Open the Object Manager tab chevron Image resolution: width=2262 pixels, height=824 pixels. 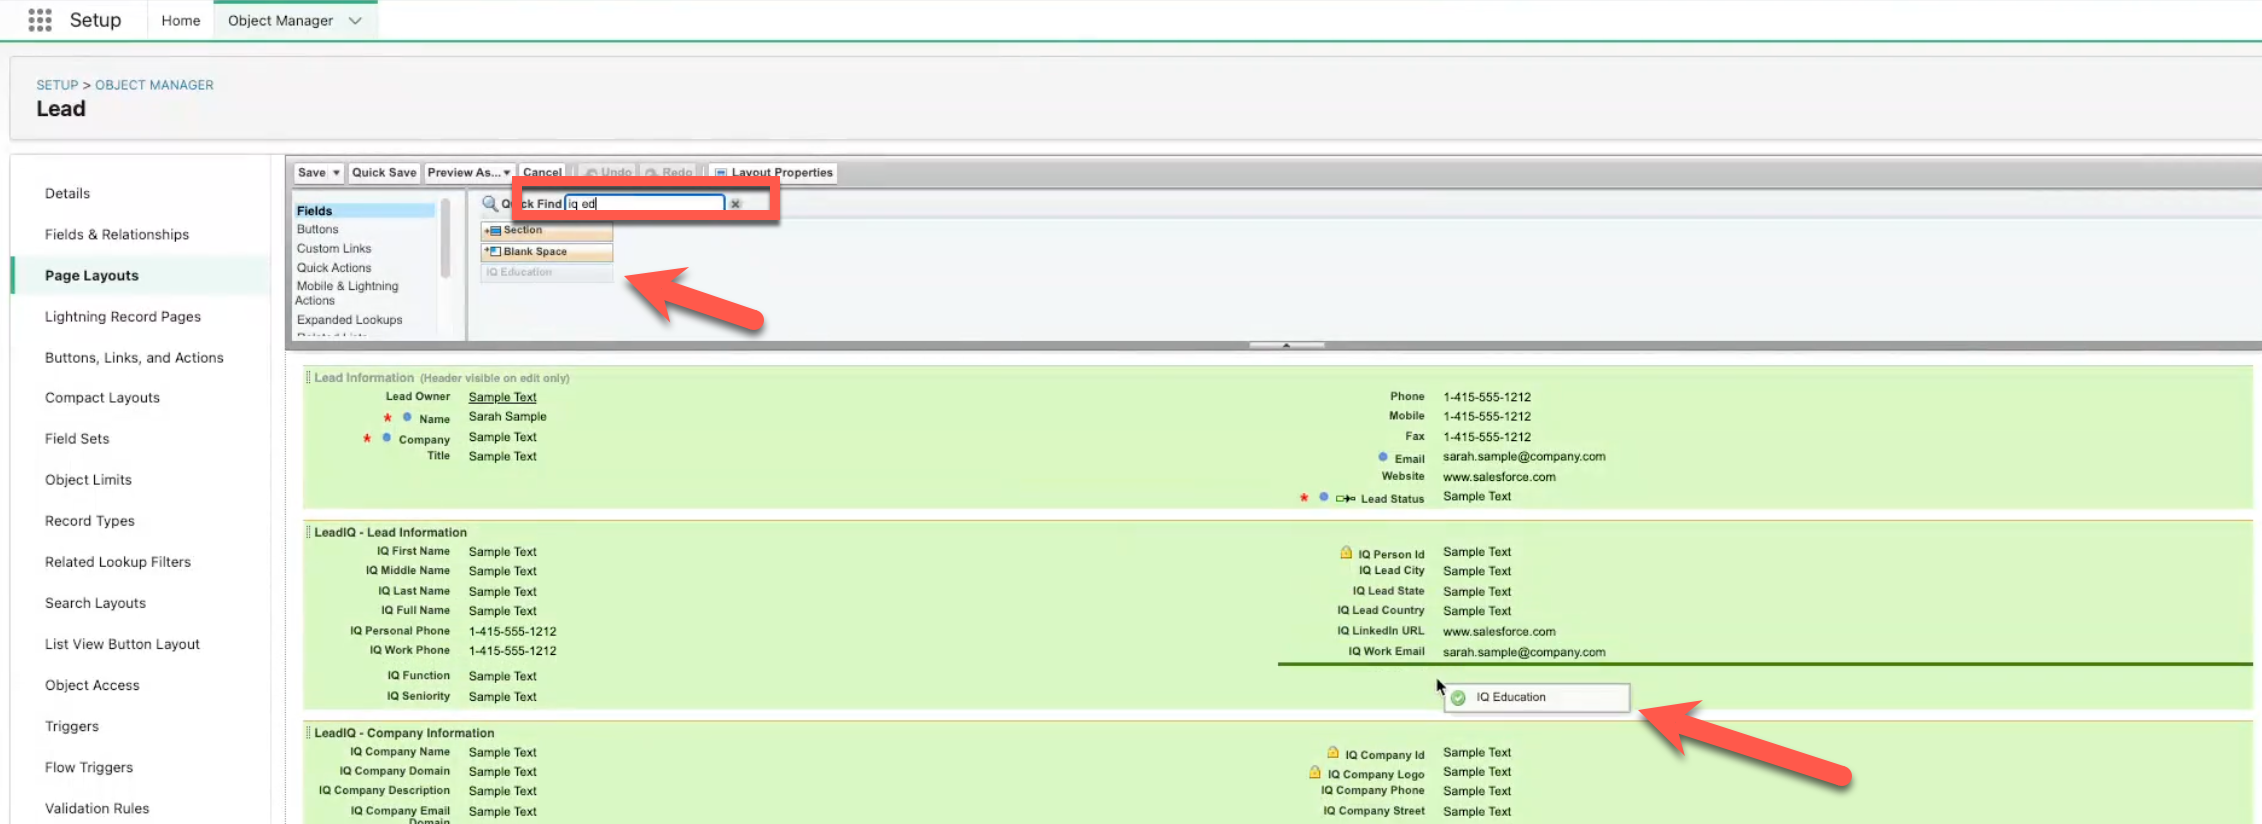tap(355, 21)
